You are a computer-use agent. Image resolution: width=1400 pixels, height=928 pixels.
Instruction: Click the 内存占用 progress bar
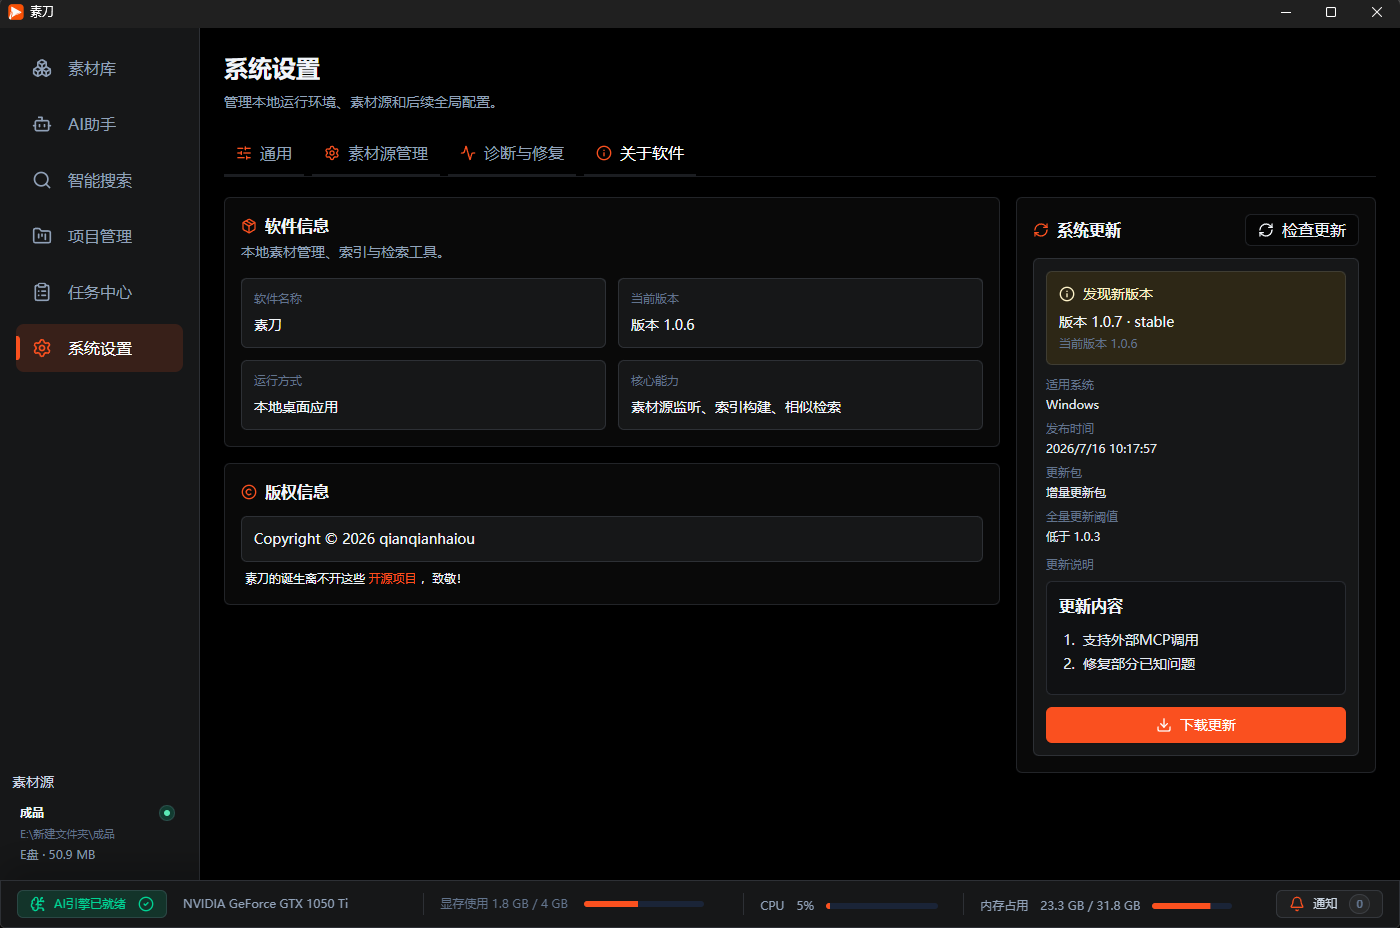1192,905
